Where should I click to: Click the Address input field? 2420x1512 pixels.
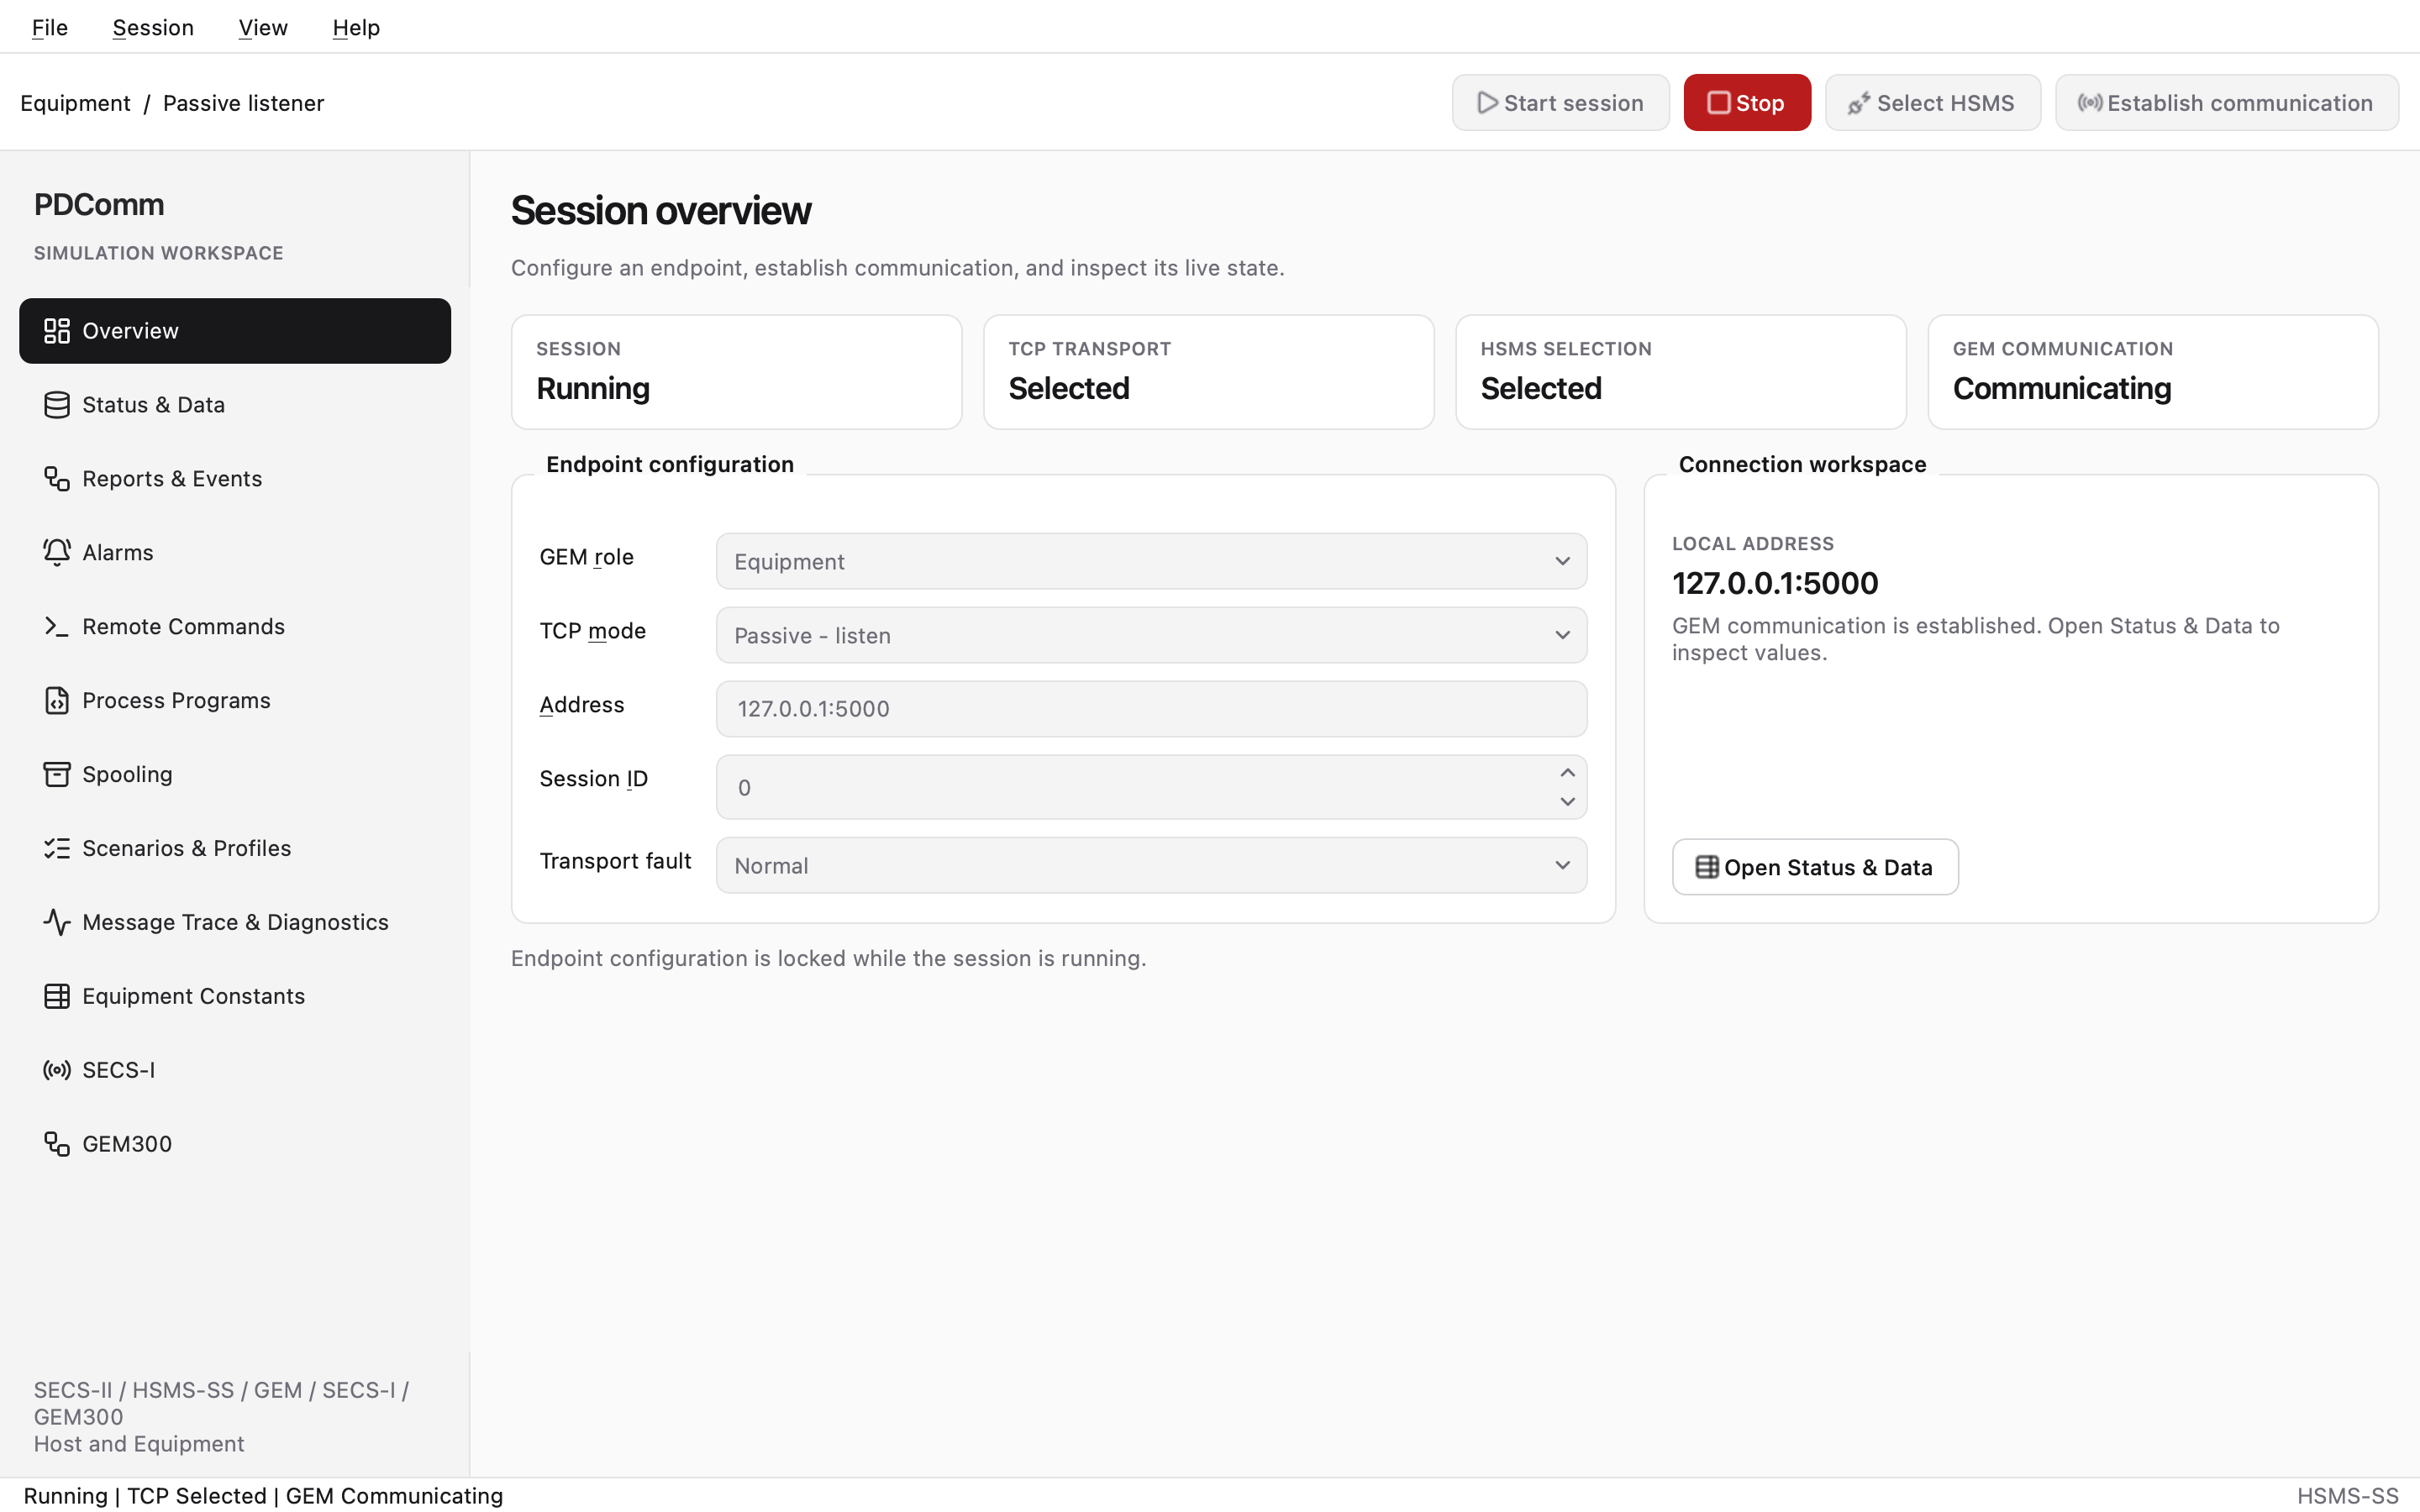(x=1151, y=709)
